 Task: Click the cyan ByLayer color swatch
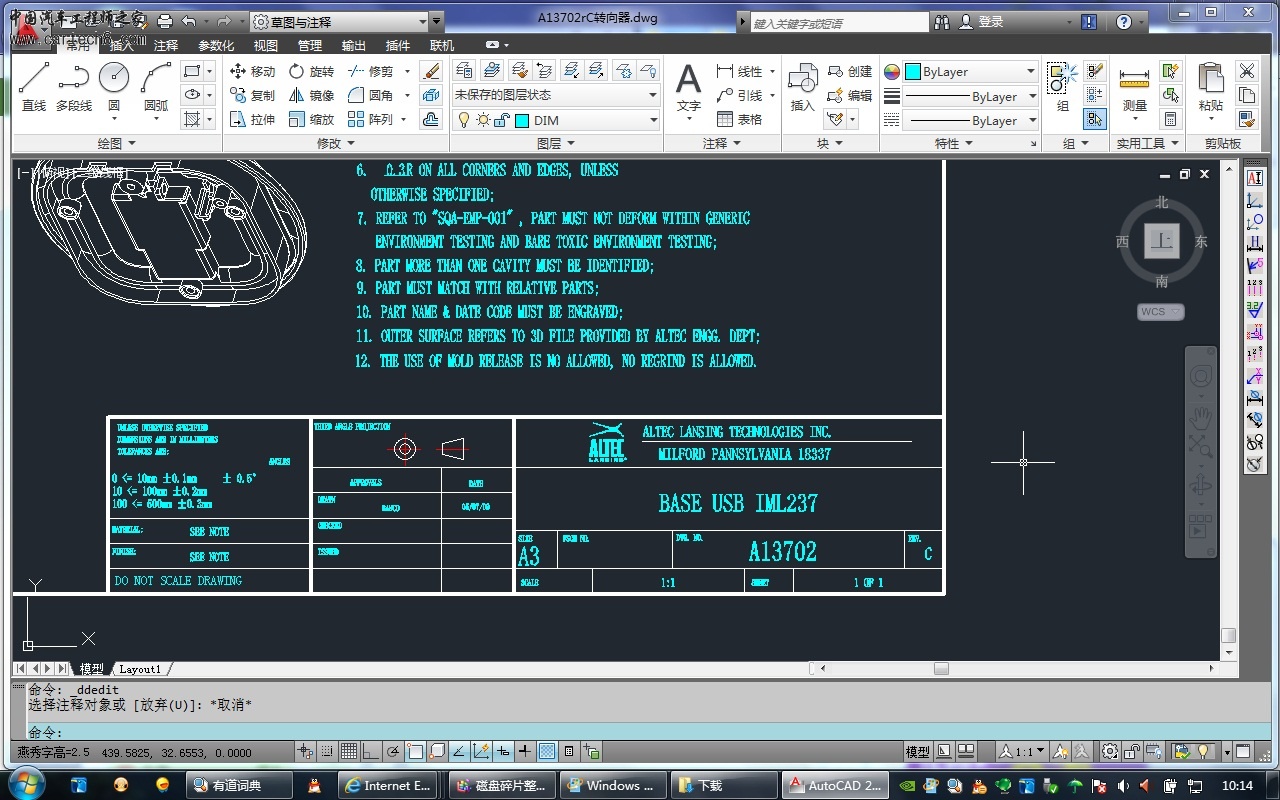(912, 72)
